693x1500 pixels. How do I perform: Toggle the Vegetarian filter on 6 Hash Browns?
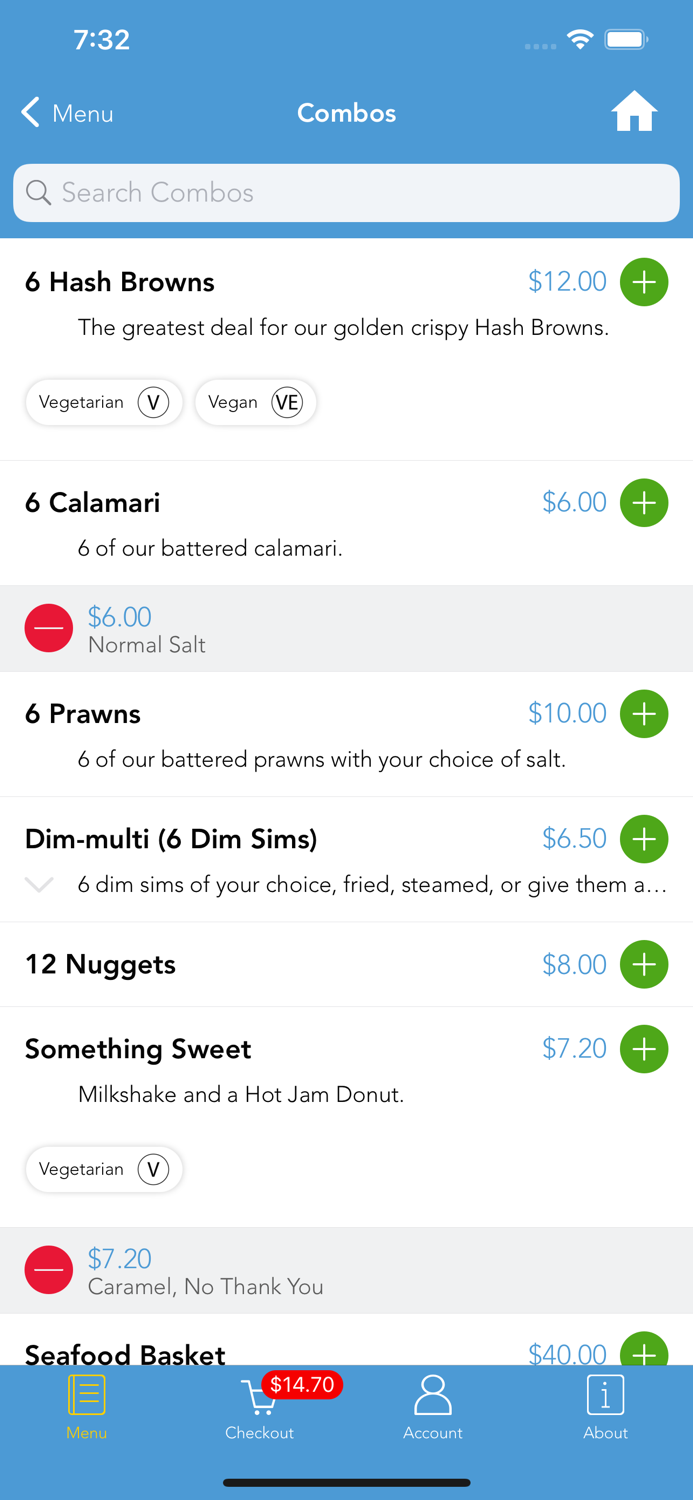click(x=103, y=402)
